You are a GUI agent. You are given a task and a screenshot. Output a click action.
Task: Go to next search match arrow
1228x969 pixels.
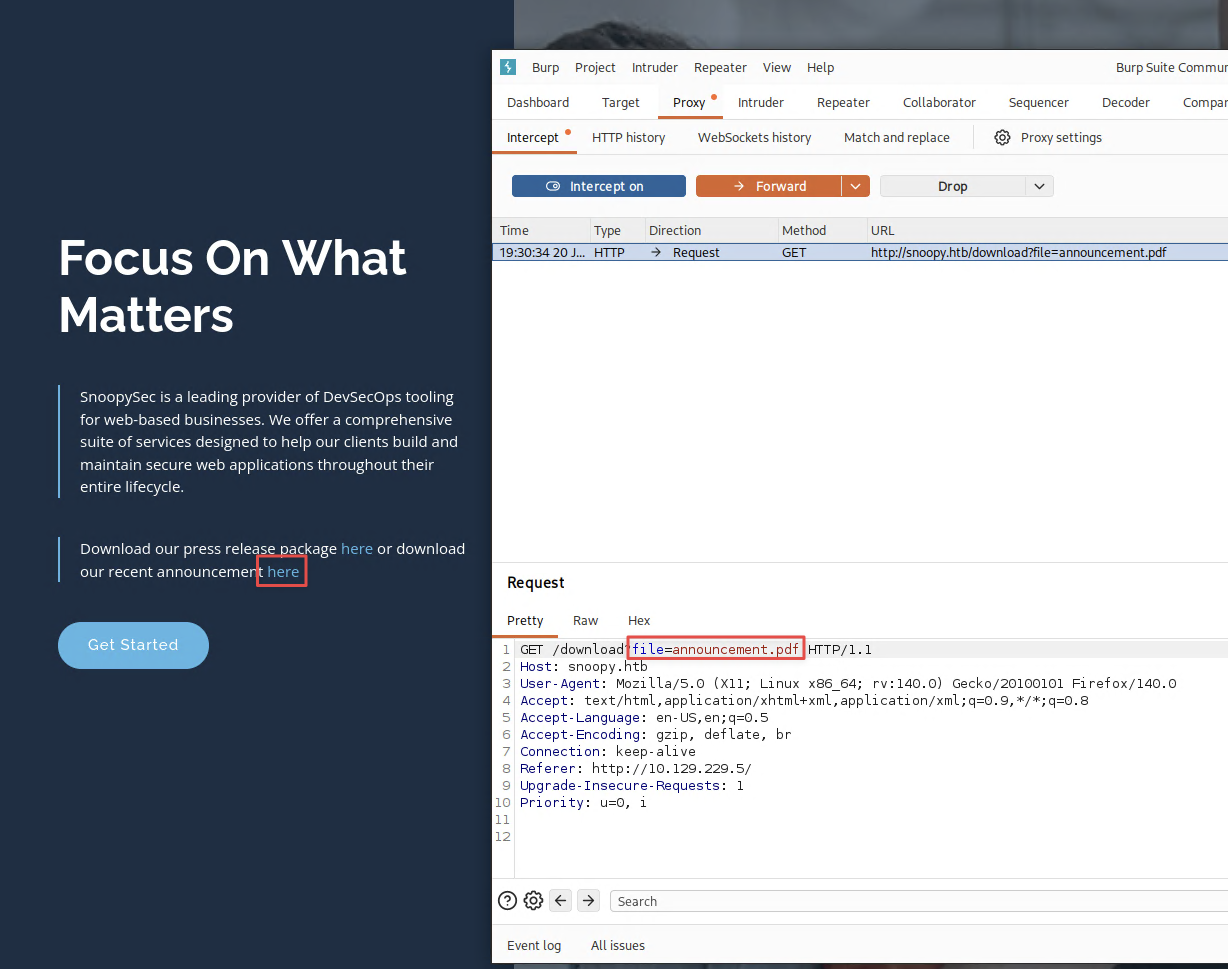(589, 901)
